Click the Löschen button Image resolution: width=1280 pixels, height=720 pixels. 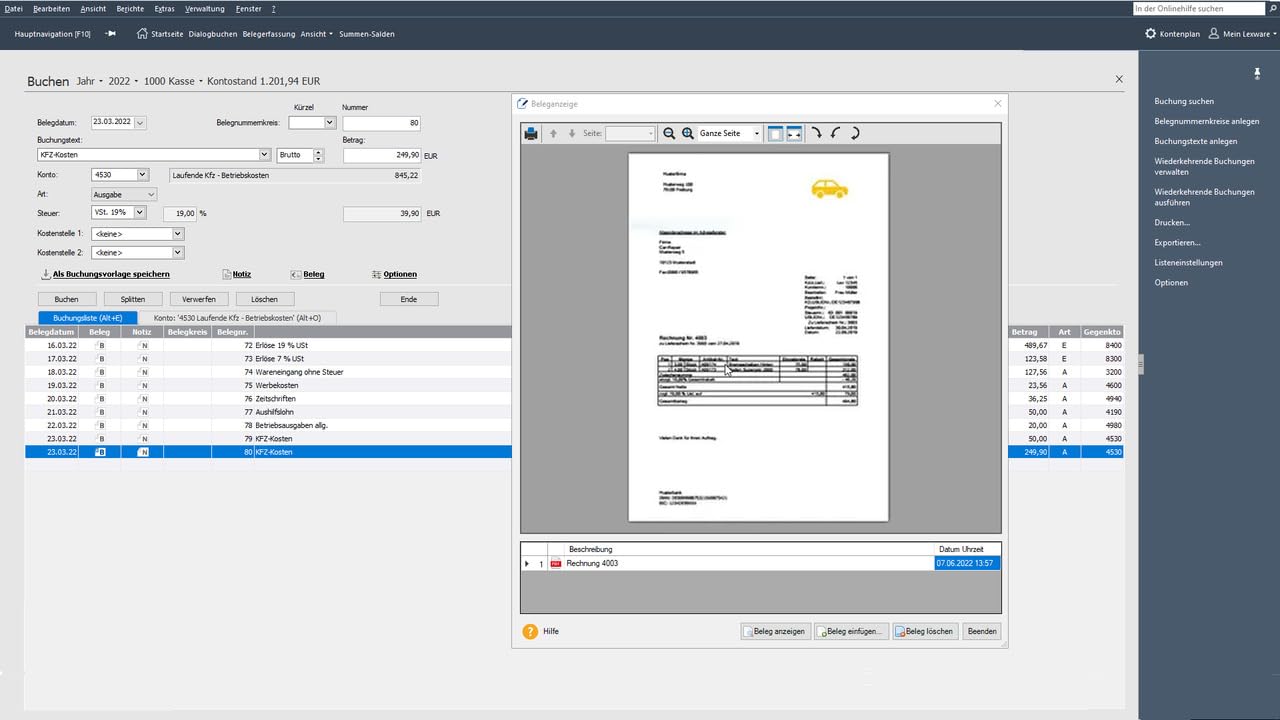click(265, 299)
